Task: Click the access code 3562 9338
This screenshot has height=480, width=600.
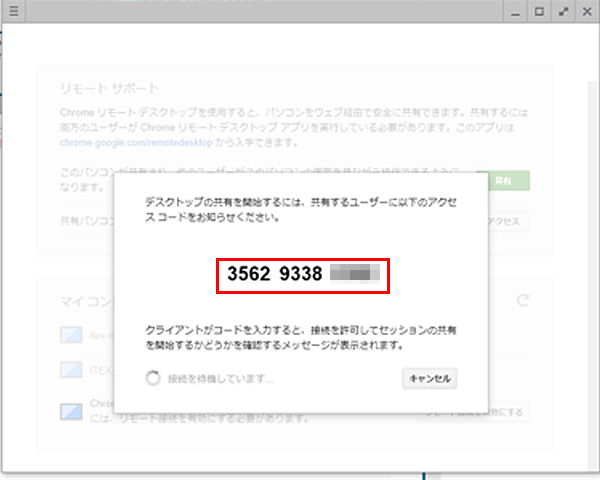Action: (273, 272)
